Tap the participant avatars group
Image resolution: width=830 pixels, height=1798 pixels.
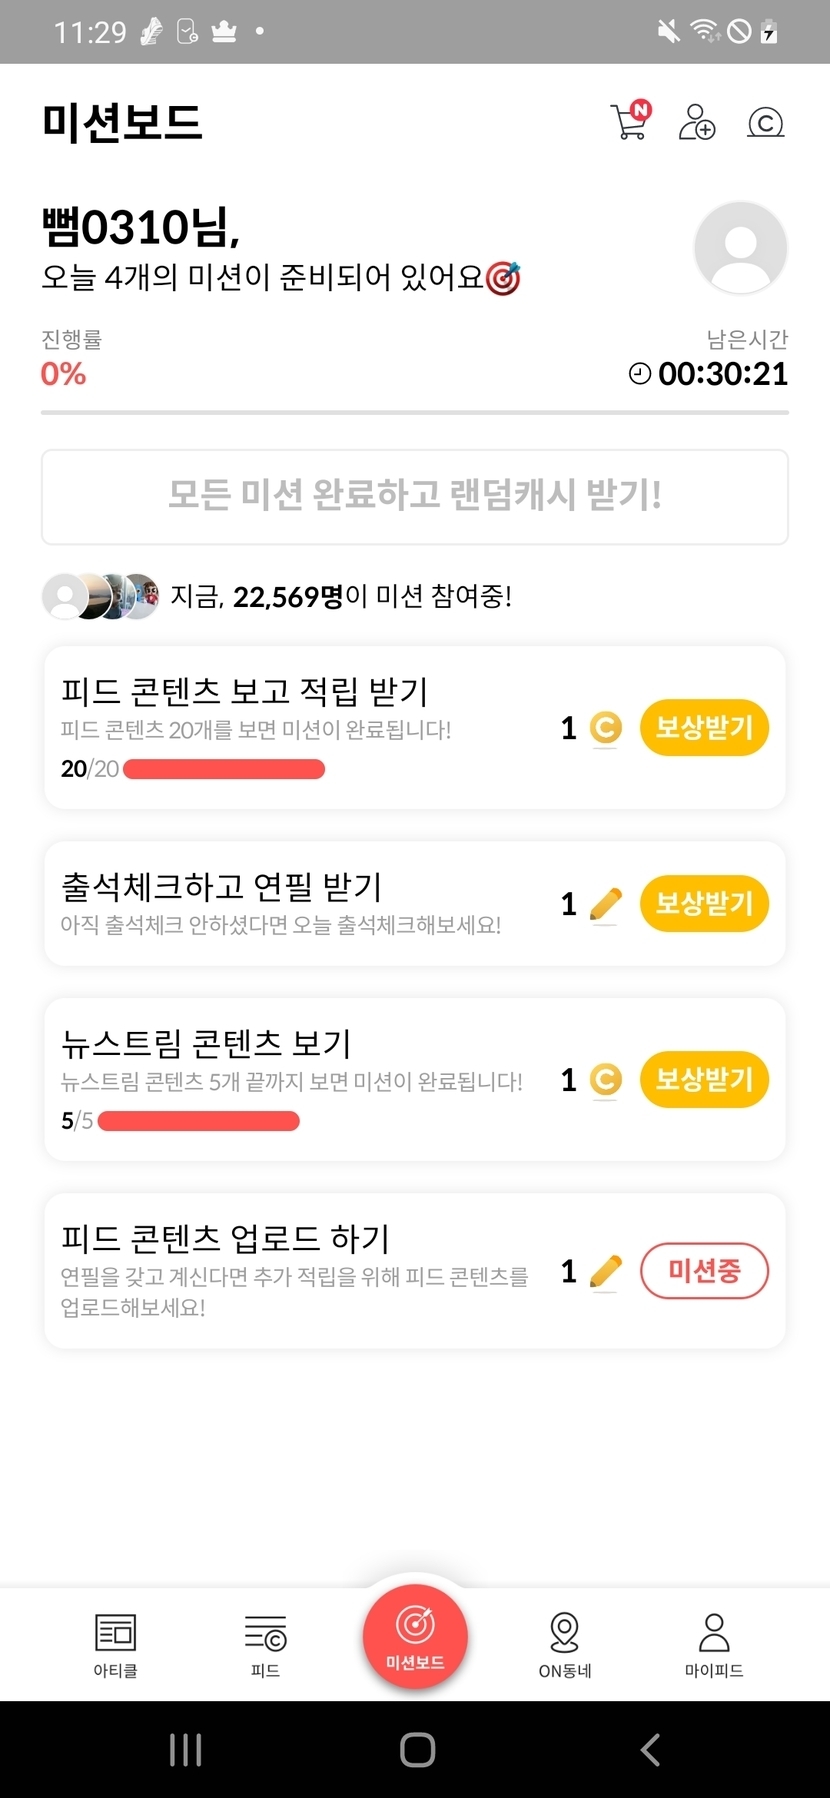[x=100, y=597]
